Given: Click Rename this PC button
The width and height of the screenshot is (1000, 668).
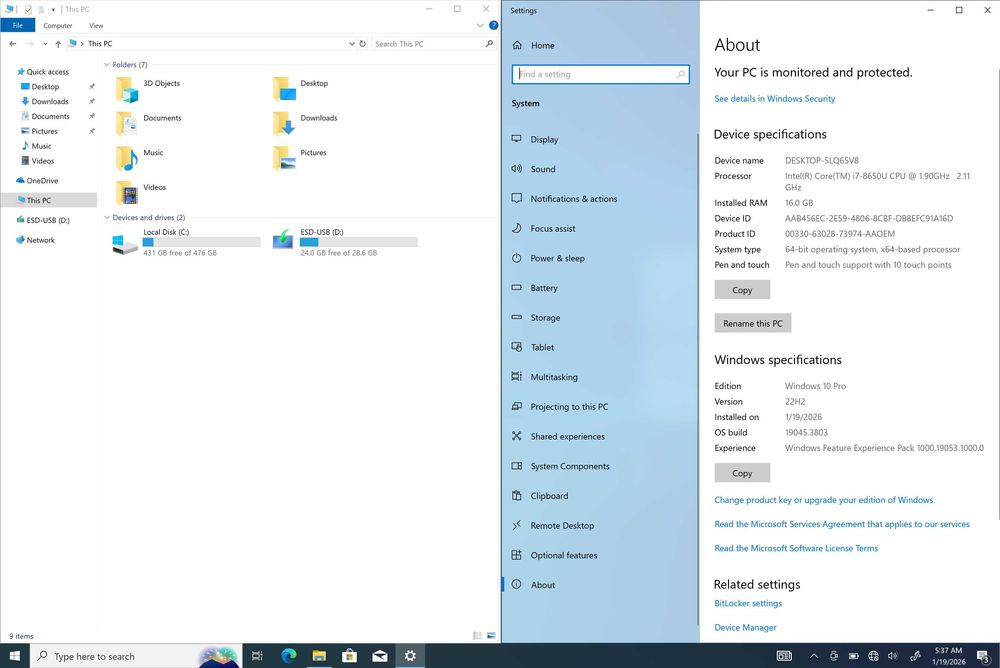Looking at the screenshot, I should 753,323.
